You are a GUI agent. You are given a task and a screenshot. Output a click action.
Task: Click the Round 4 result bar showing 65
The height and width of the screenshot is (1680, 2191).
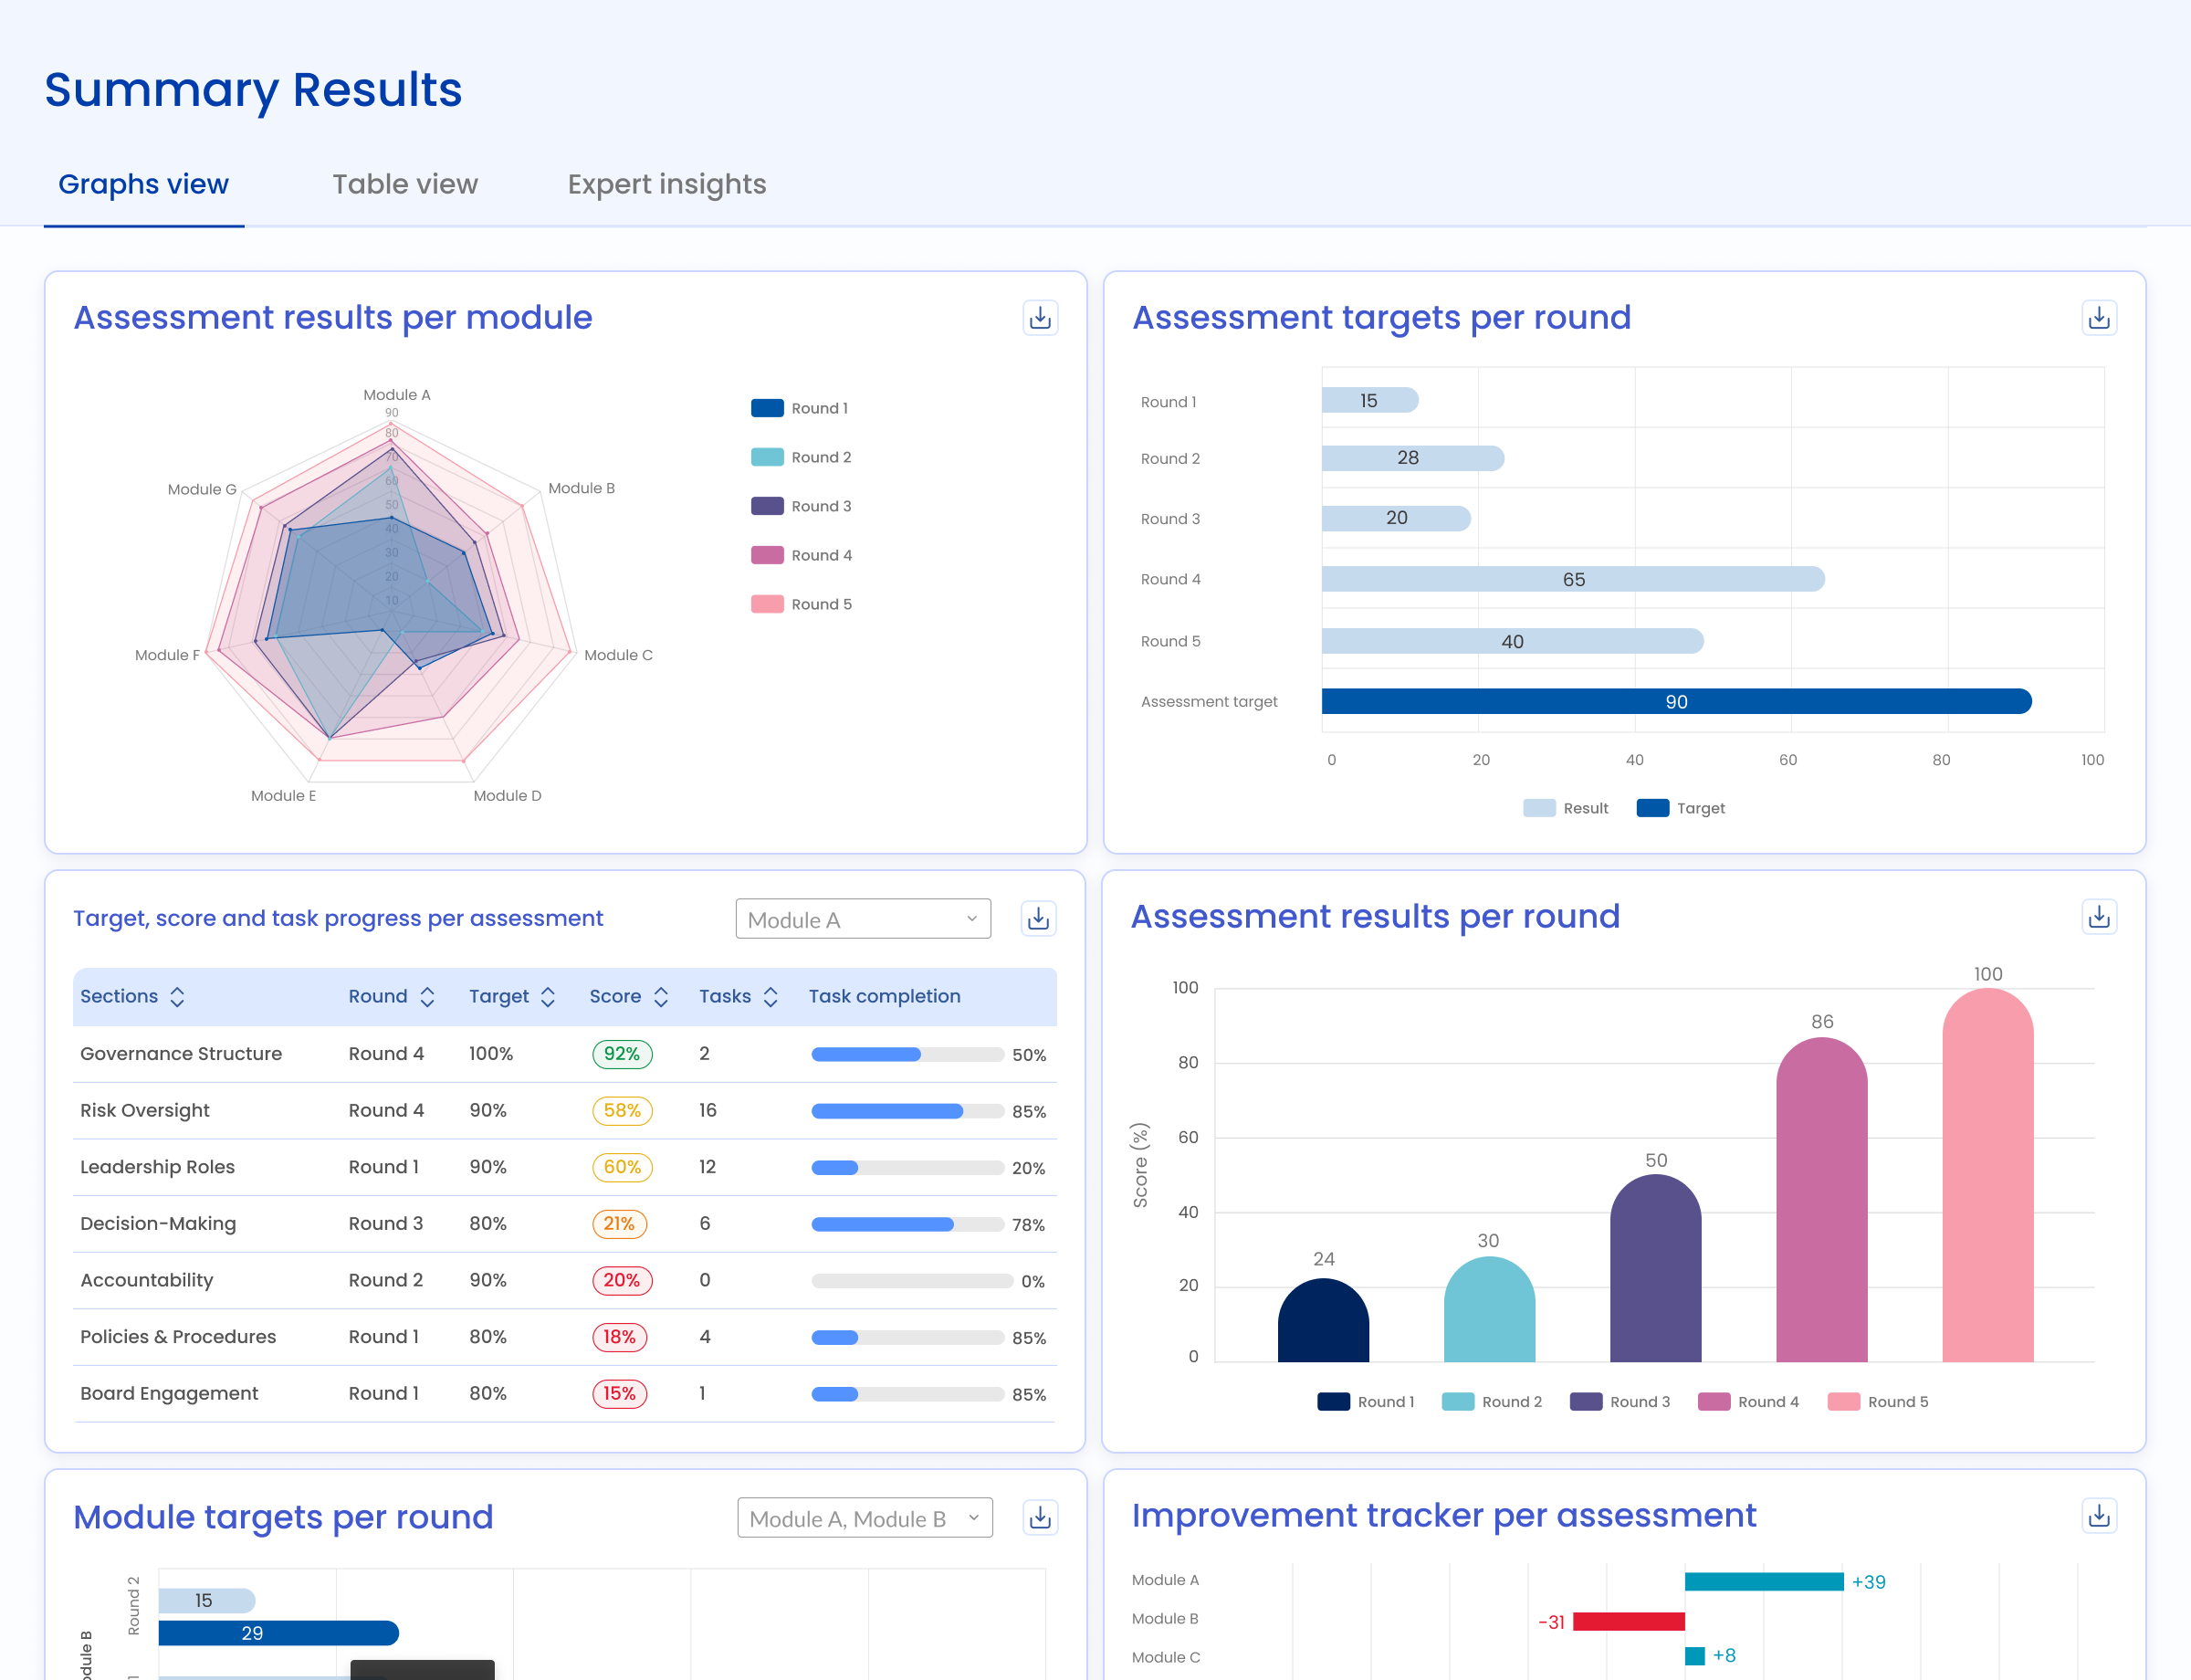(x=1573, y=579)
